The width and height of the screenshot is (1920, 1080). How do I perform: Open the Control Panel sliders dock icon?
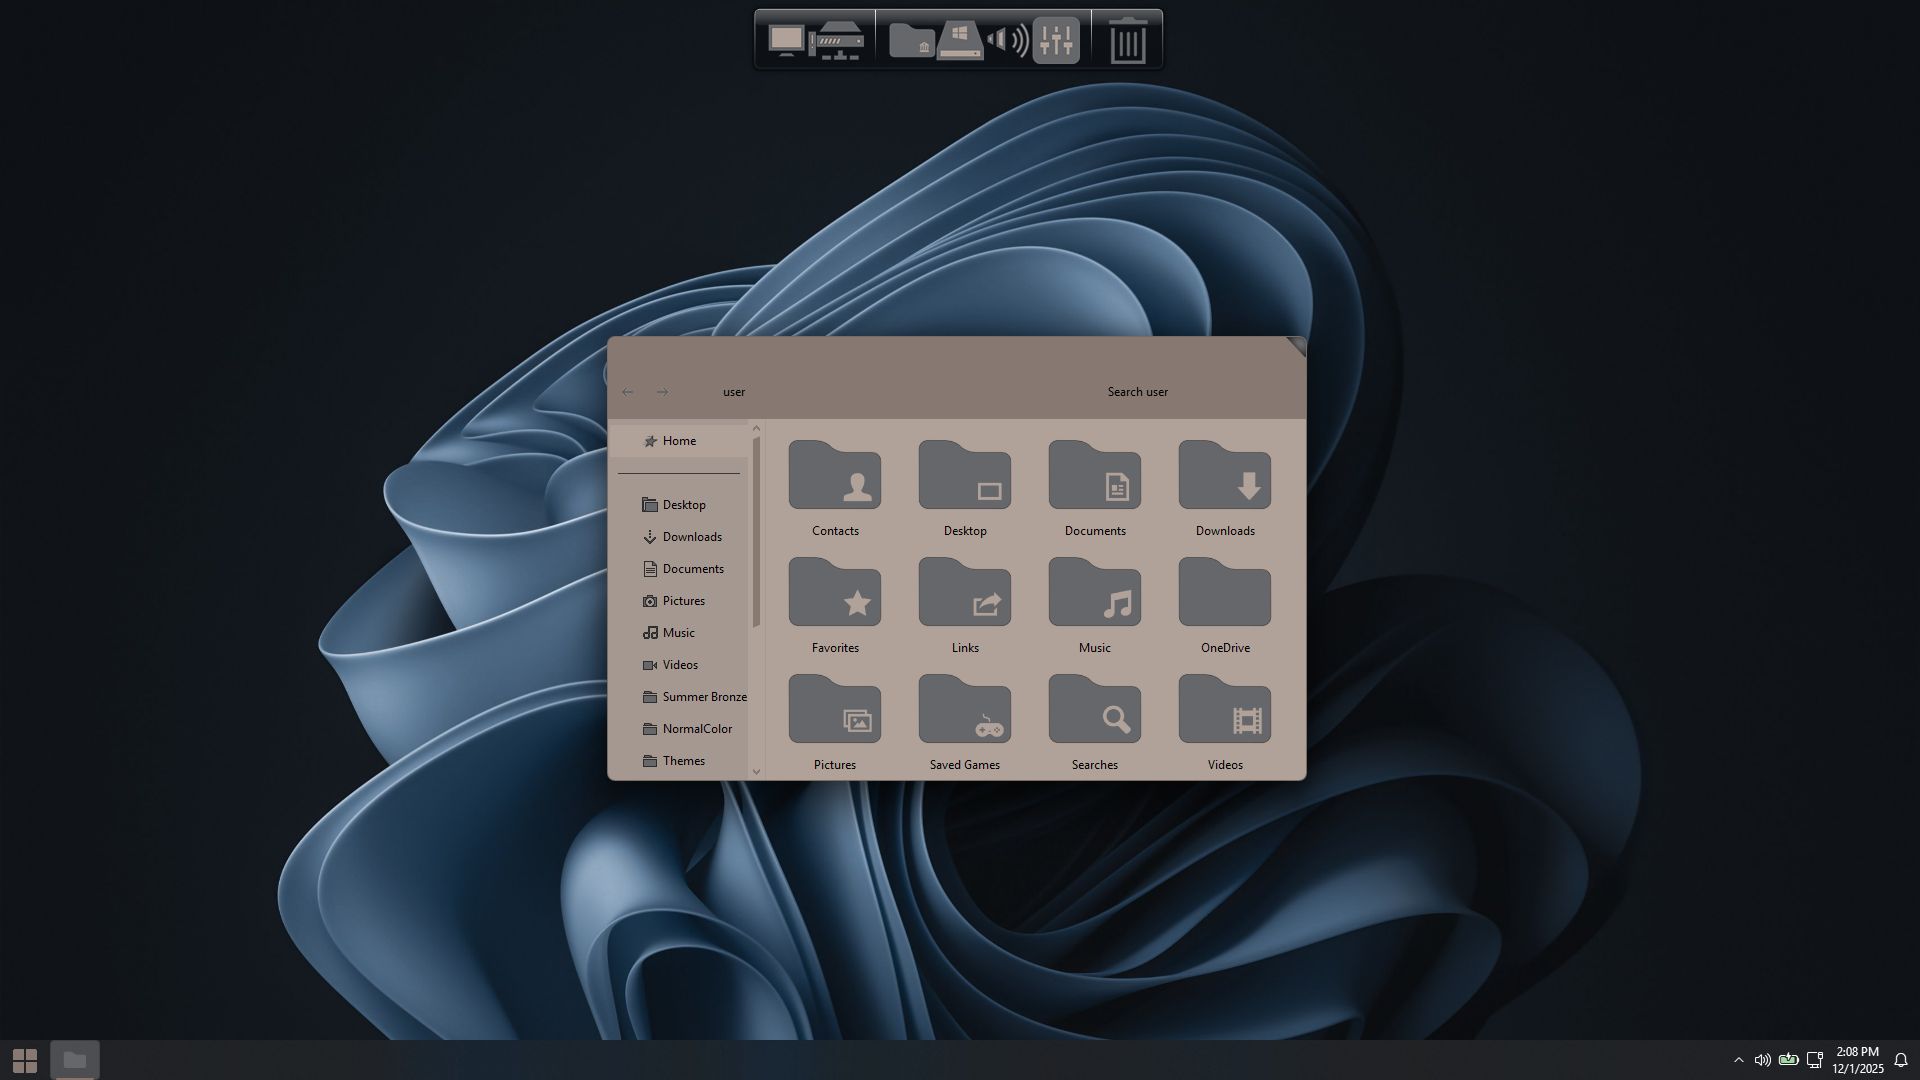pos(1056,41)
